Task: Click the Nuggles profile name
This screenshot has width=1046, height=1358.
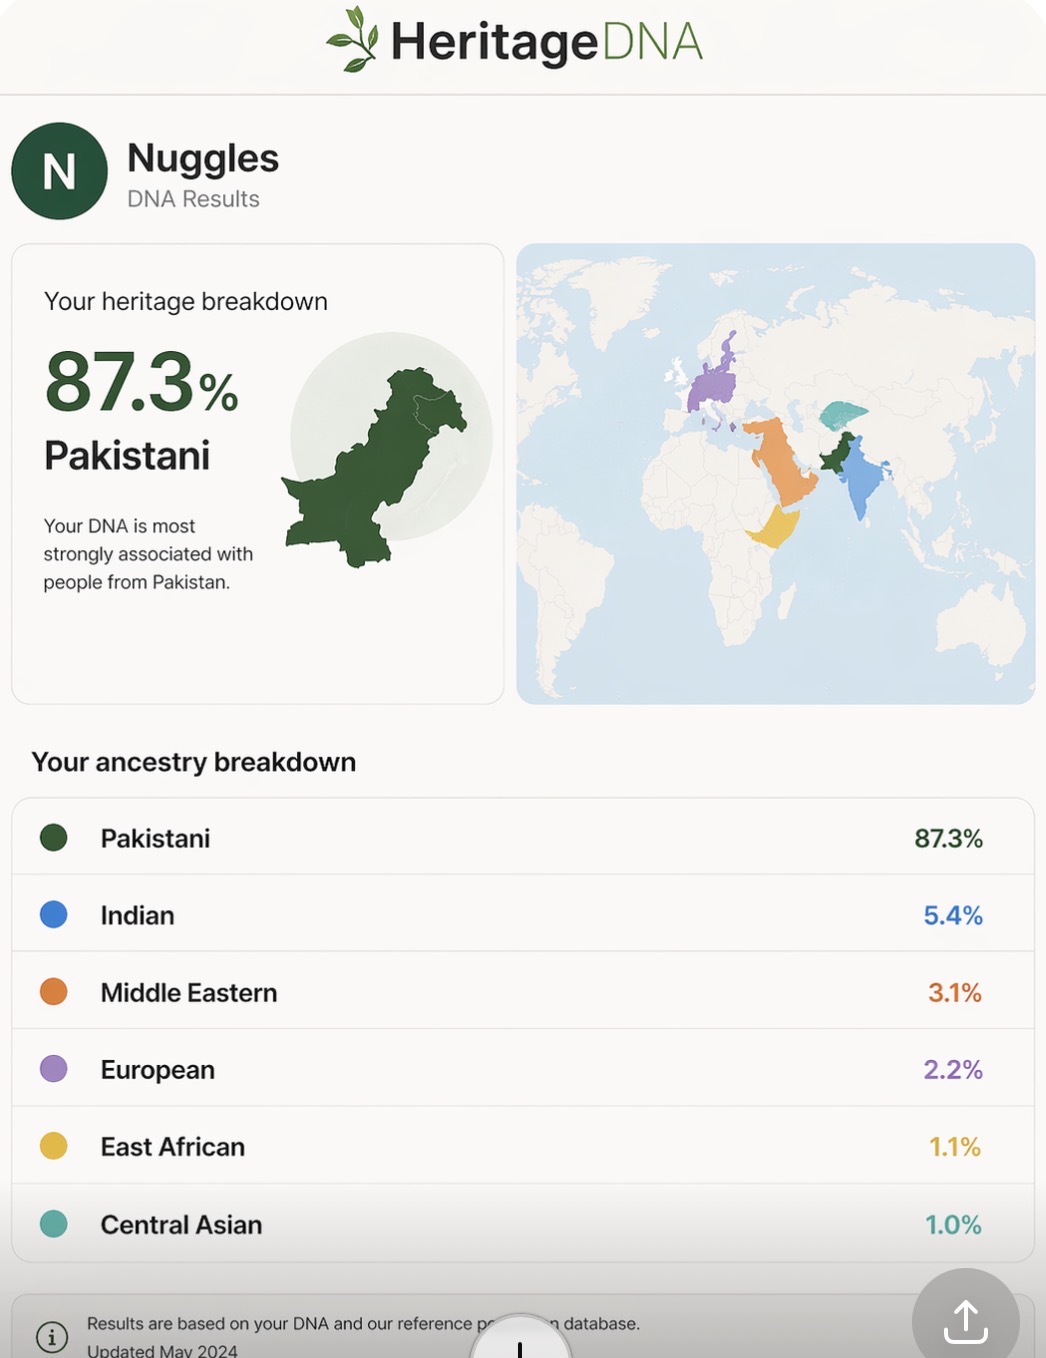Action: coord(203,158)
